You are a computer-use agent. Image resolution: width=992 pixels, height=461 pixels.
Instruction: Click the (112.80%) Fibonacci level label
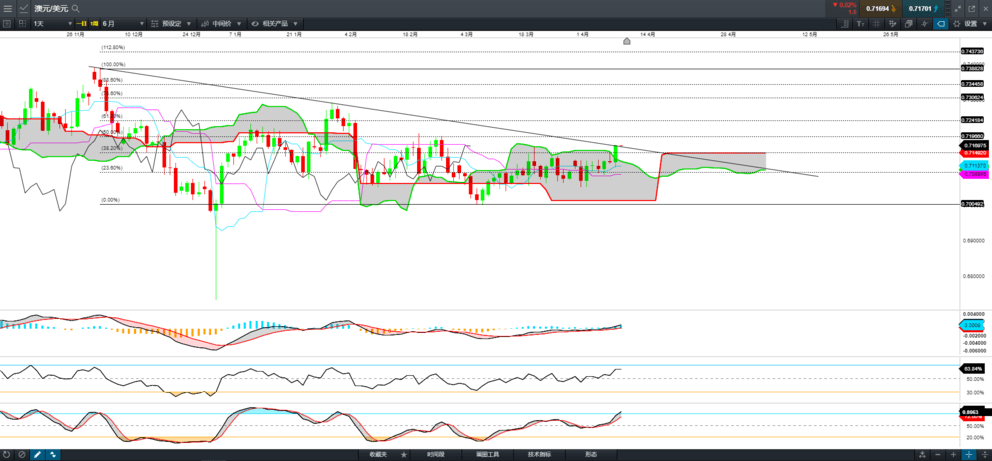113,47
